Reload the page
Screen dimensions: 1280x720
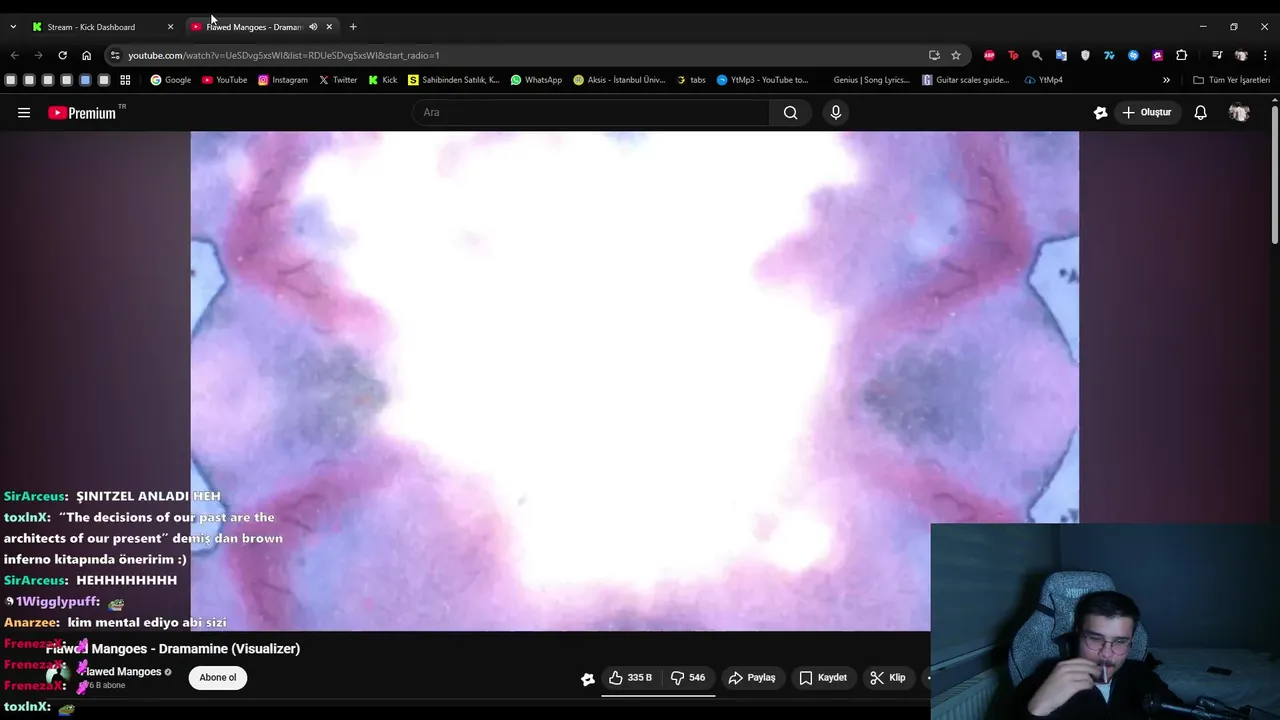[62, 55]
